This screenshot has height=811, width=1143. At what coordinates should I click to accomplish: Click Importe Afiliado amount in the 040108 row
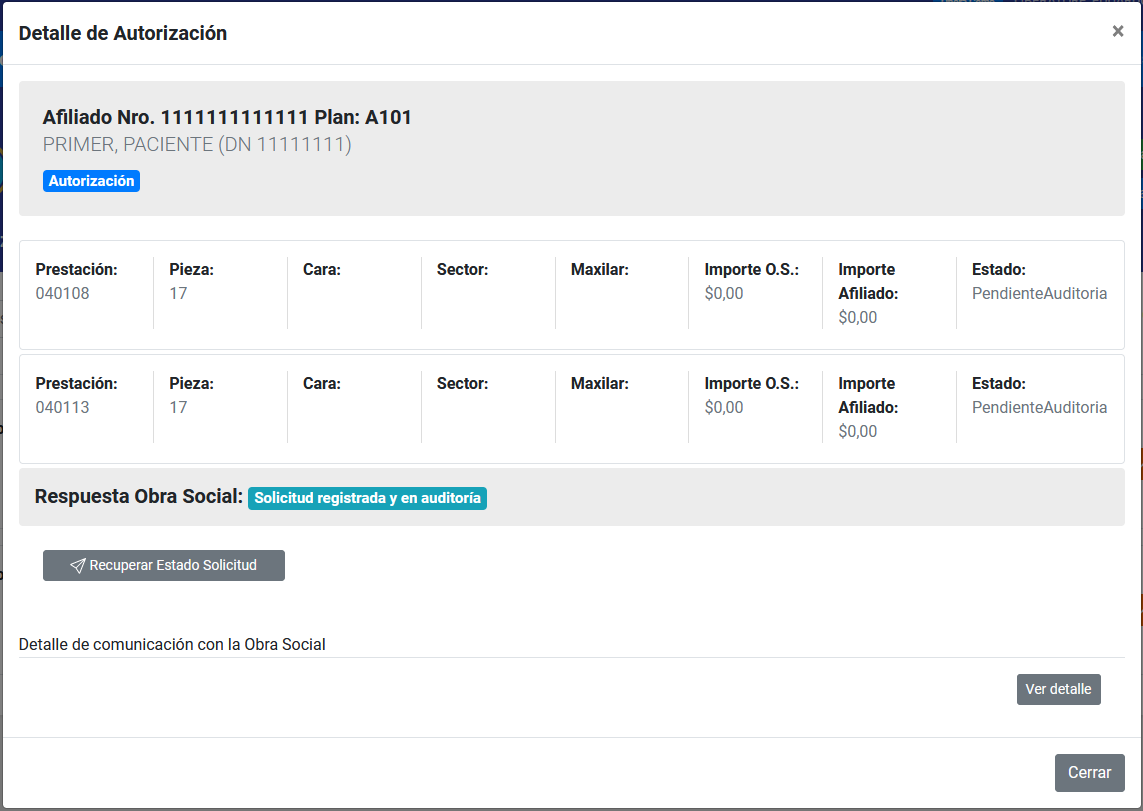tap(857, 317)
